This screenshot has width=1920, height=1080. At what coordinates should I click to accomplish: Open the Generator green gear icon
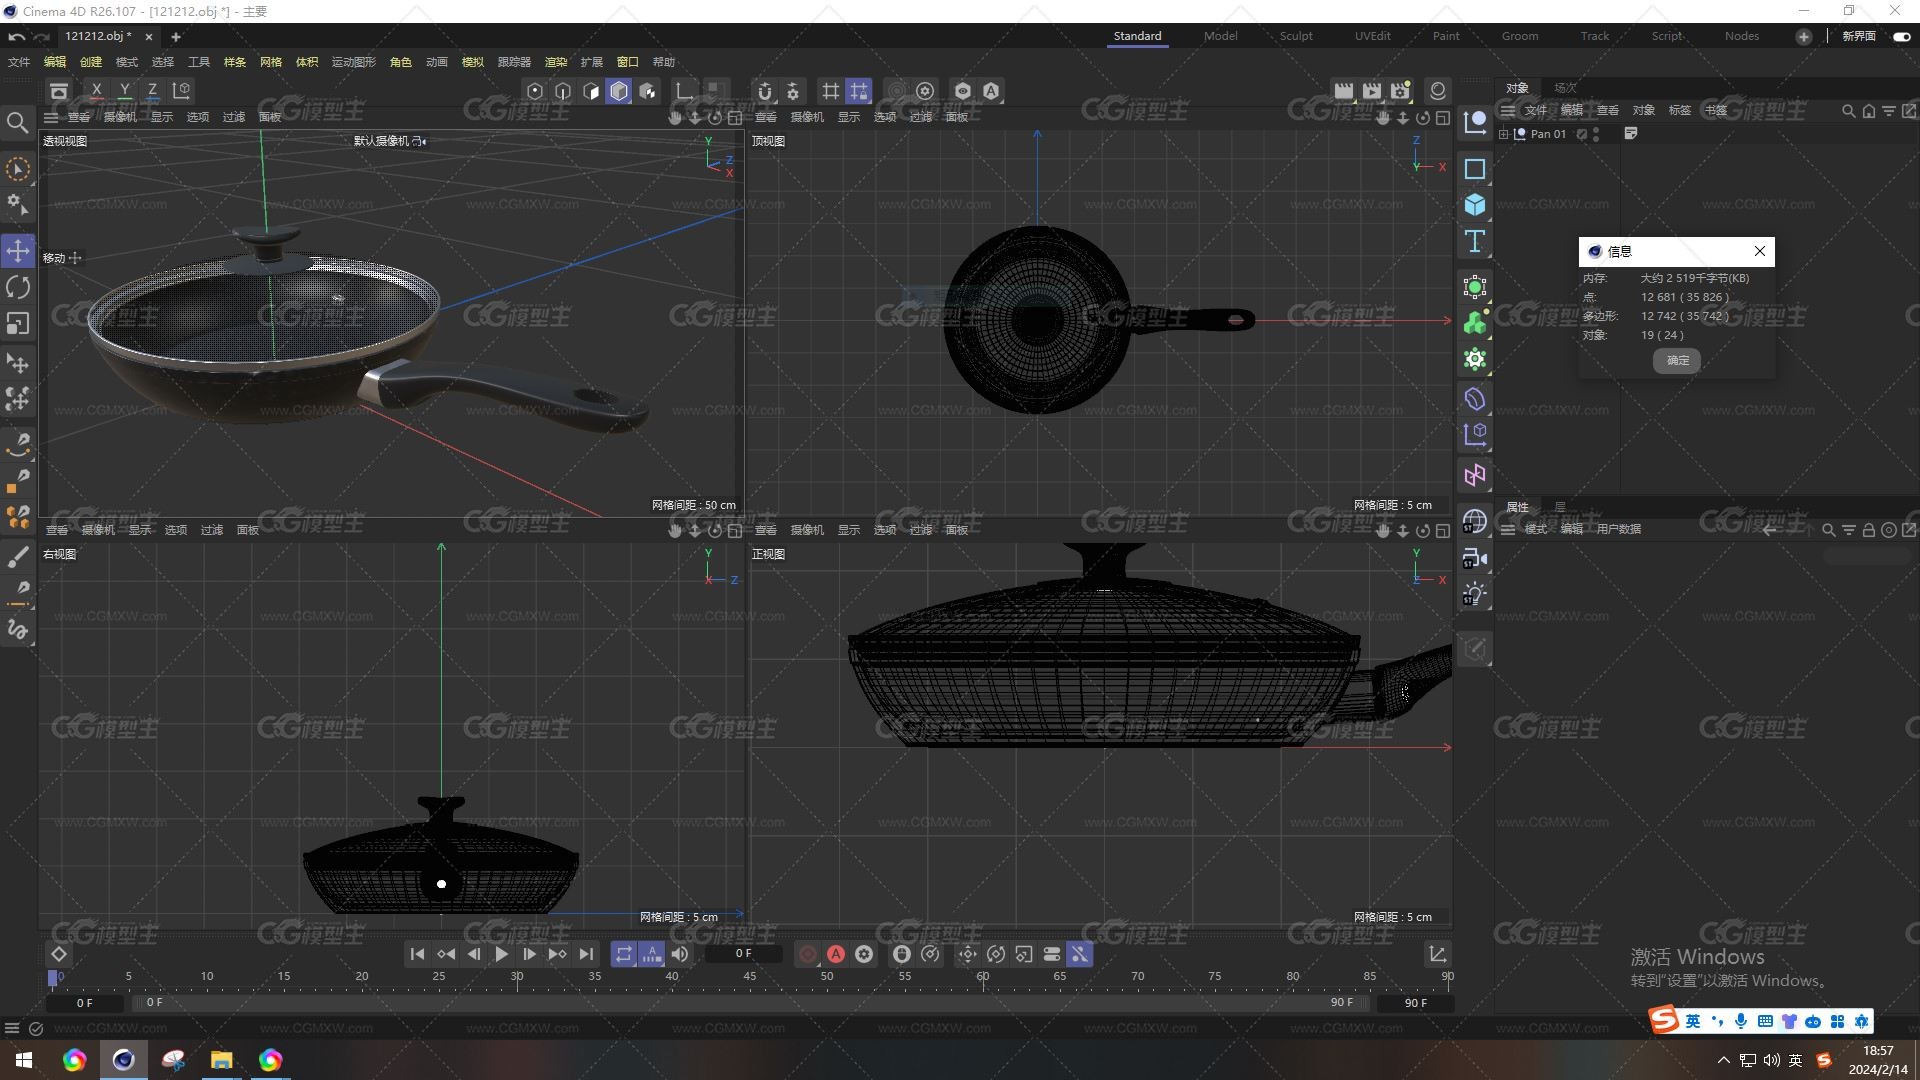coord(1475,359)
